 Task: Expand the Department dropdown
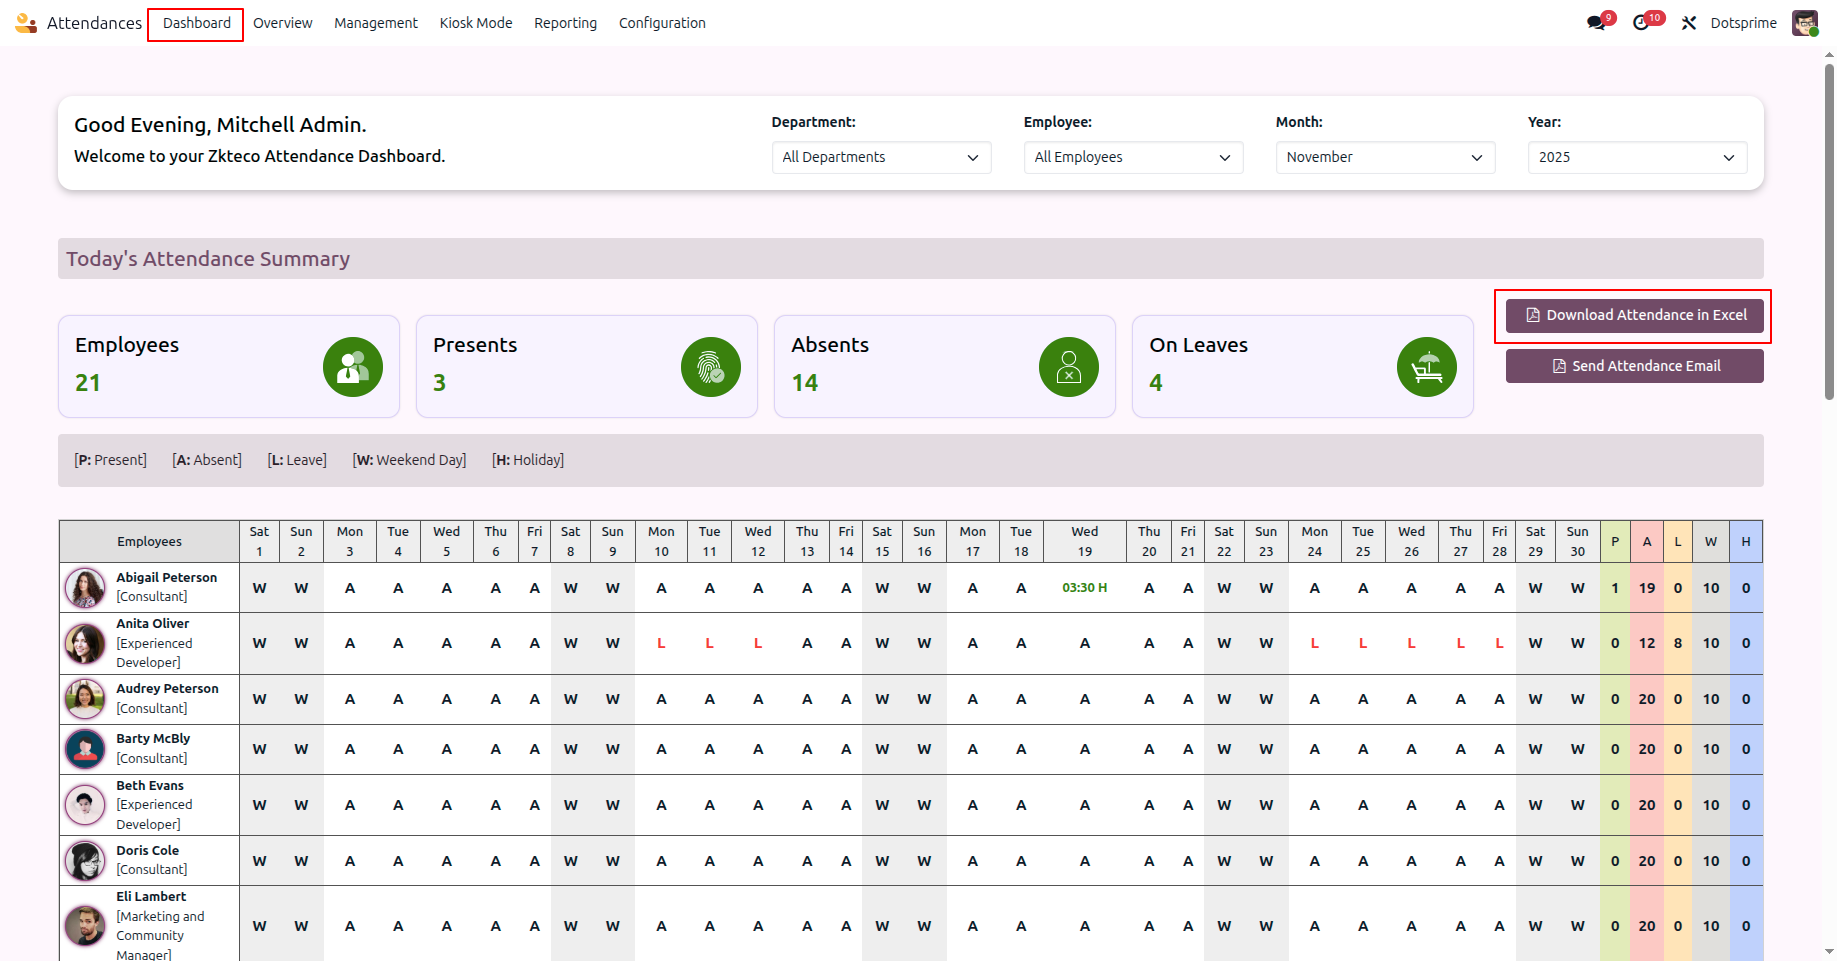point(880,158)
